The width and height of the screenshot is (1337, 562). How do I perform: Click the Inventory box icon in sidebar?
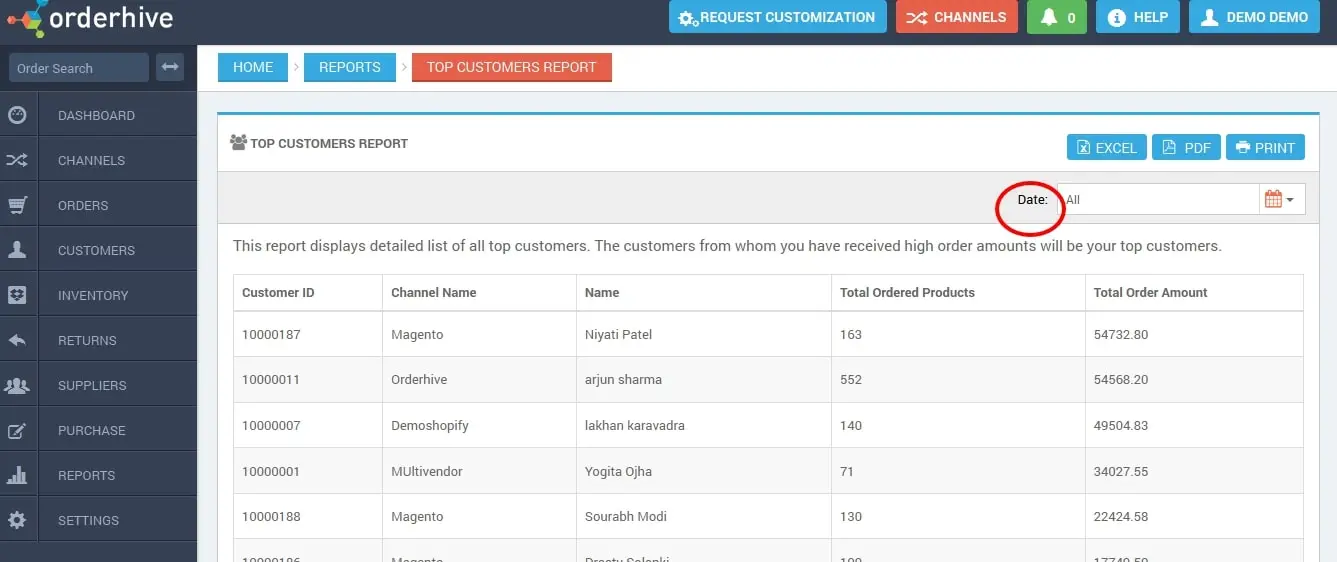click(17, 295)
